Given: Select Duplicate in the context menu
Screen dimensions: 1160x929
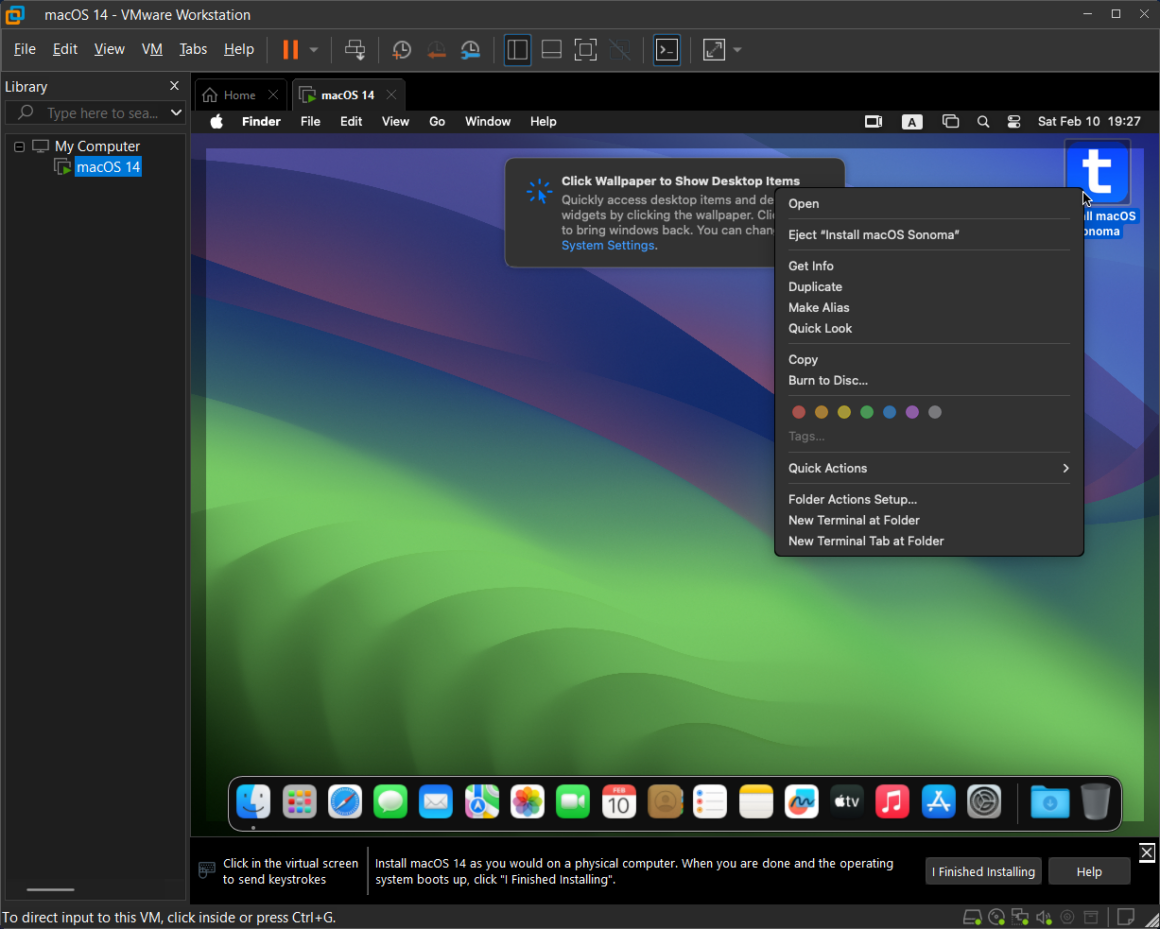Looking at the screenshot, I should point(928,286).
